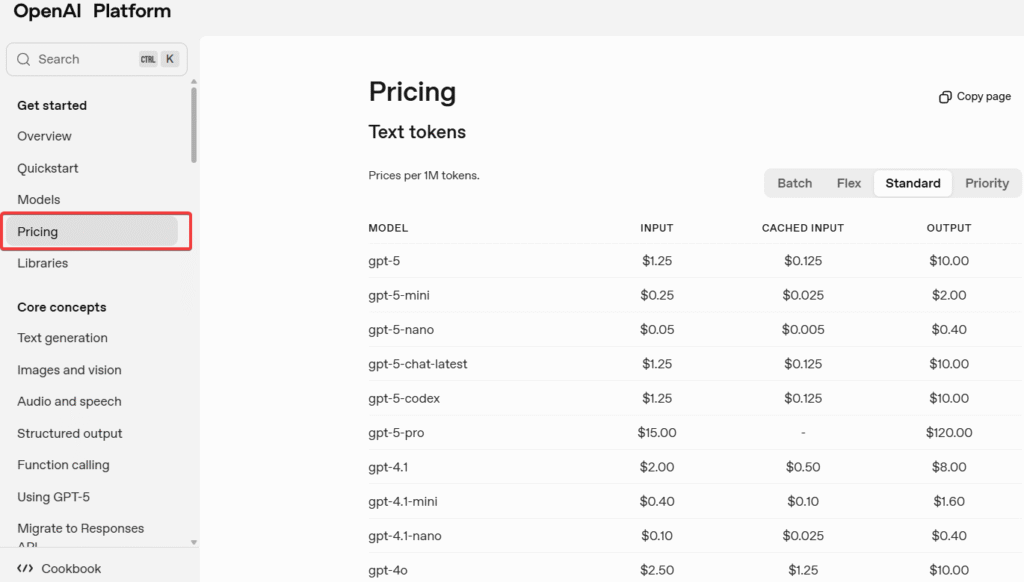Click the Copy page icon
1024x582 pixels.
tap(945, 97)
